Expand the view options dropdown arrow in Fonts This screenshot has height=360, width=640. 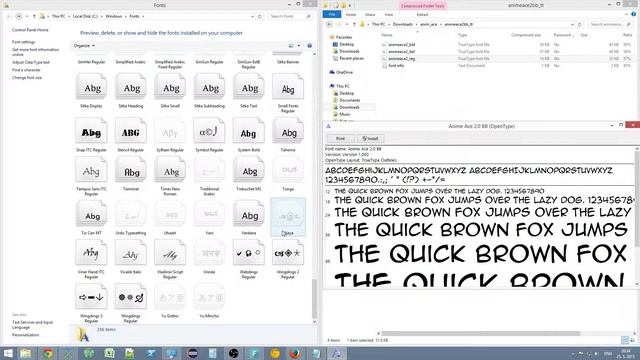[x=299, y=45]
